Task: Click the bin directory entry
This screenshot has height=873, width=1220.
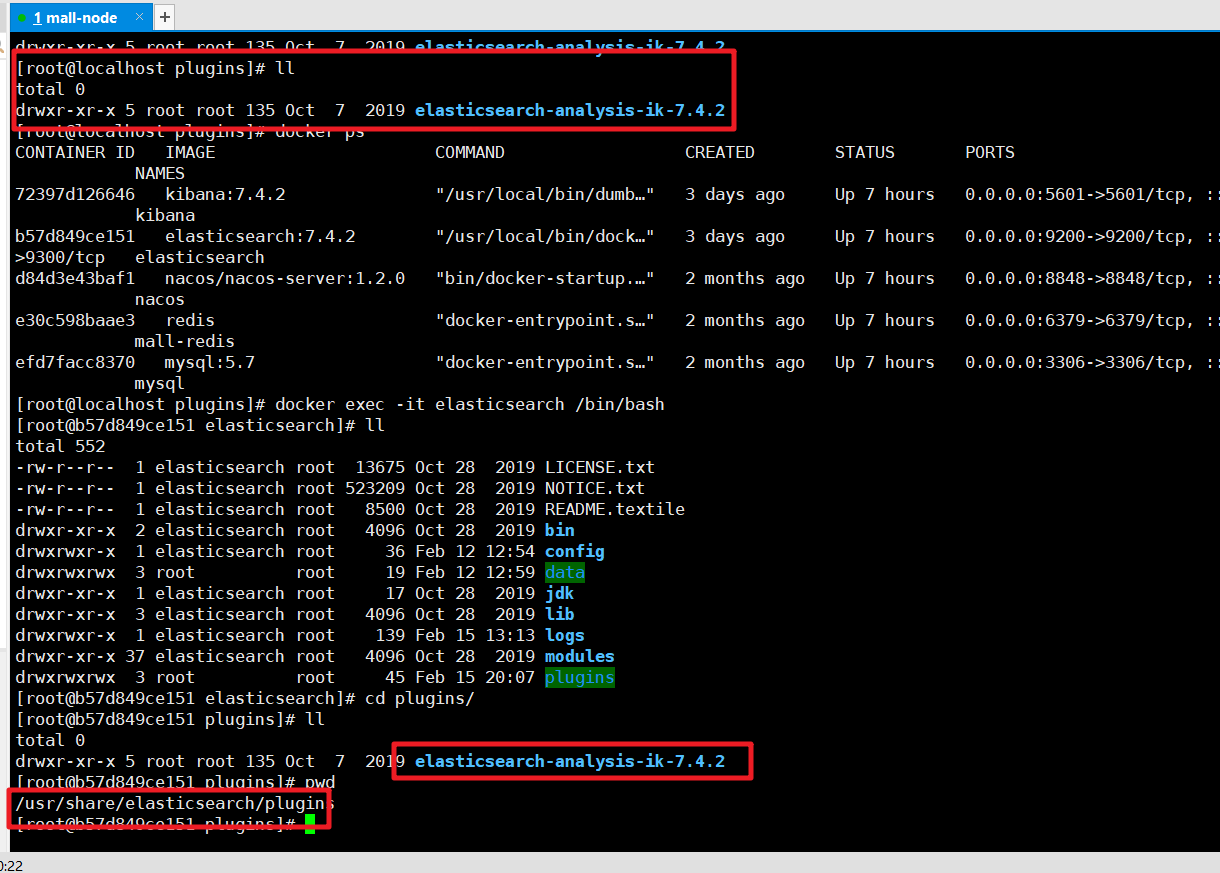Action: pos(560,530)
